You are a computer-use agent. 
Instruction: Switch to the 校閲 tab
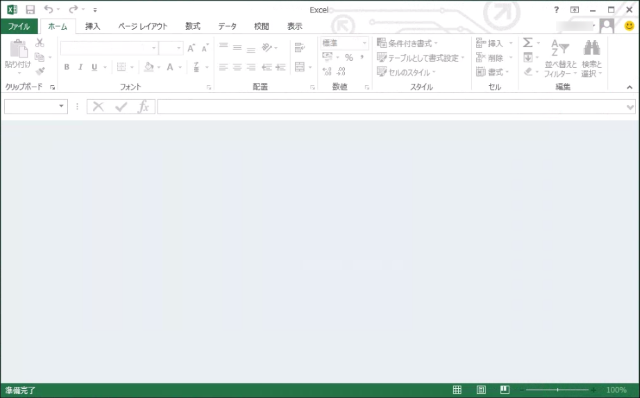coord(262,27)
